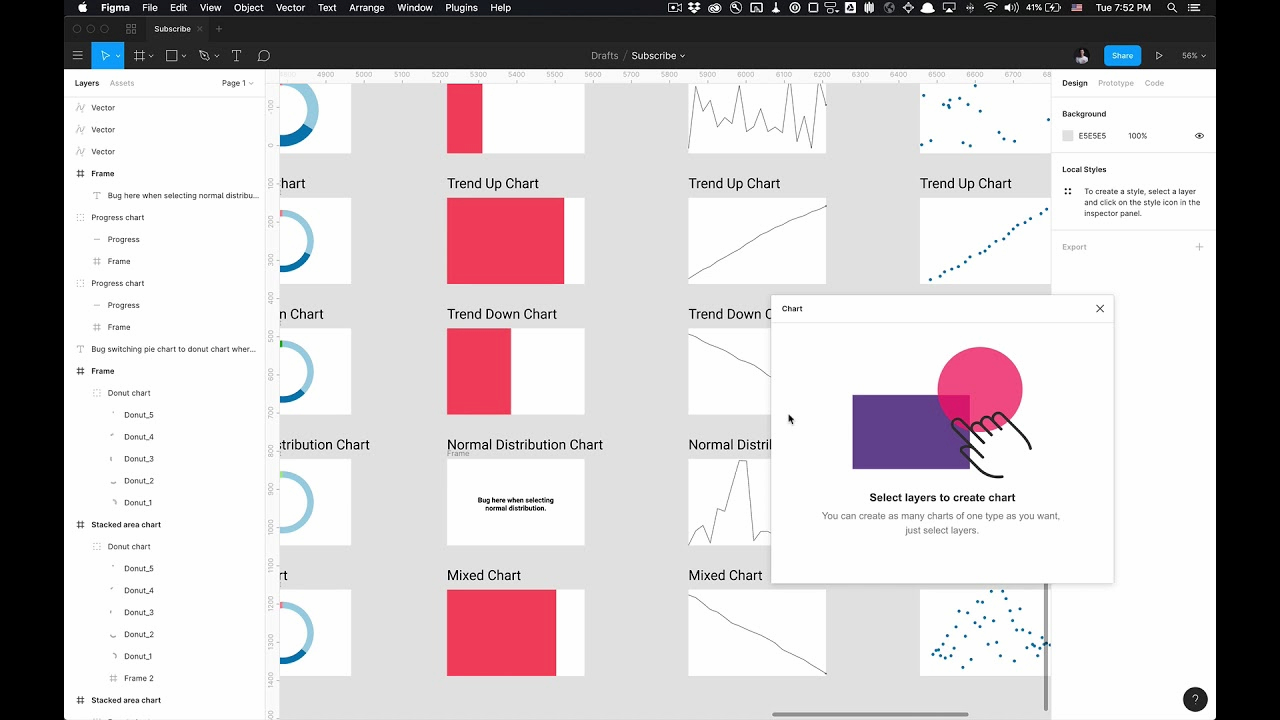This screenshot has width=1280, height=720.
Task: Select the Donut_5 layer under first Donut chart
Action: point(138,415)
